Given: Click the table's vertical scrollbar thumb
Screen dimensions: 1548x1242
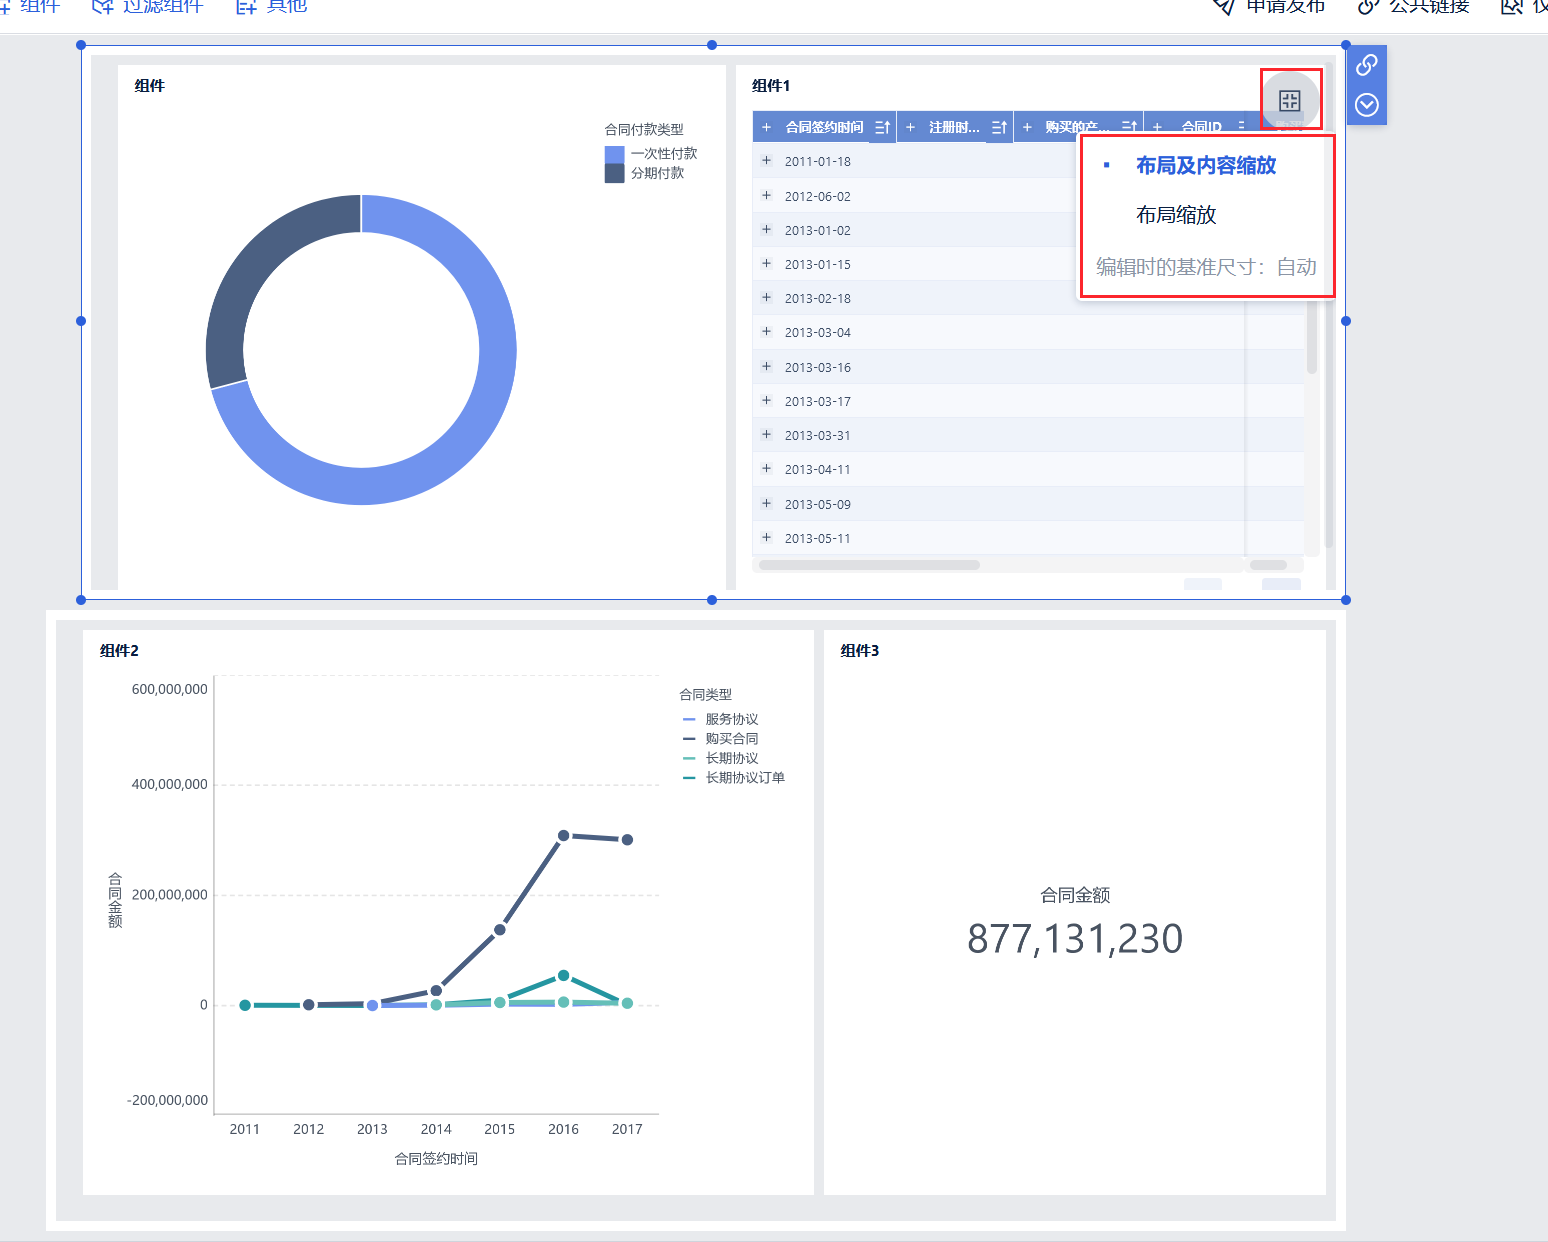Looking at the screenshot, I should coord(1311,335).
